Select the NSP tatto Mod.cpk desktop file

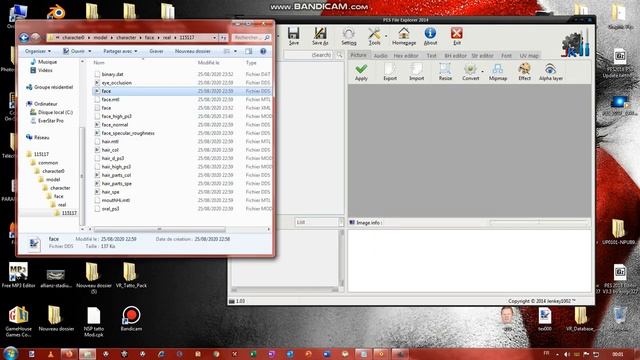(93, 321)
